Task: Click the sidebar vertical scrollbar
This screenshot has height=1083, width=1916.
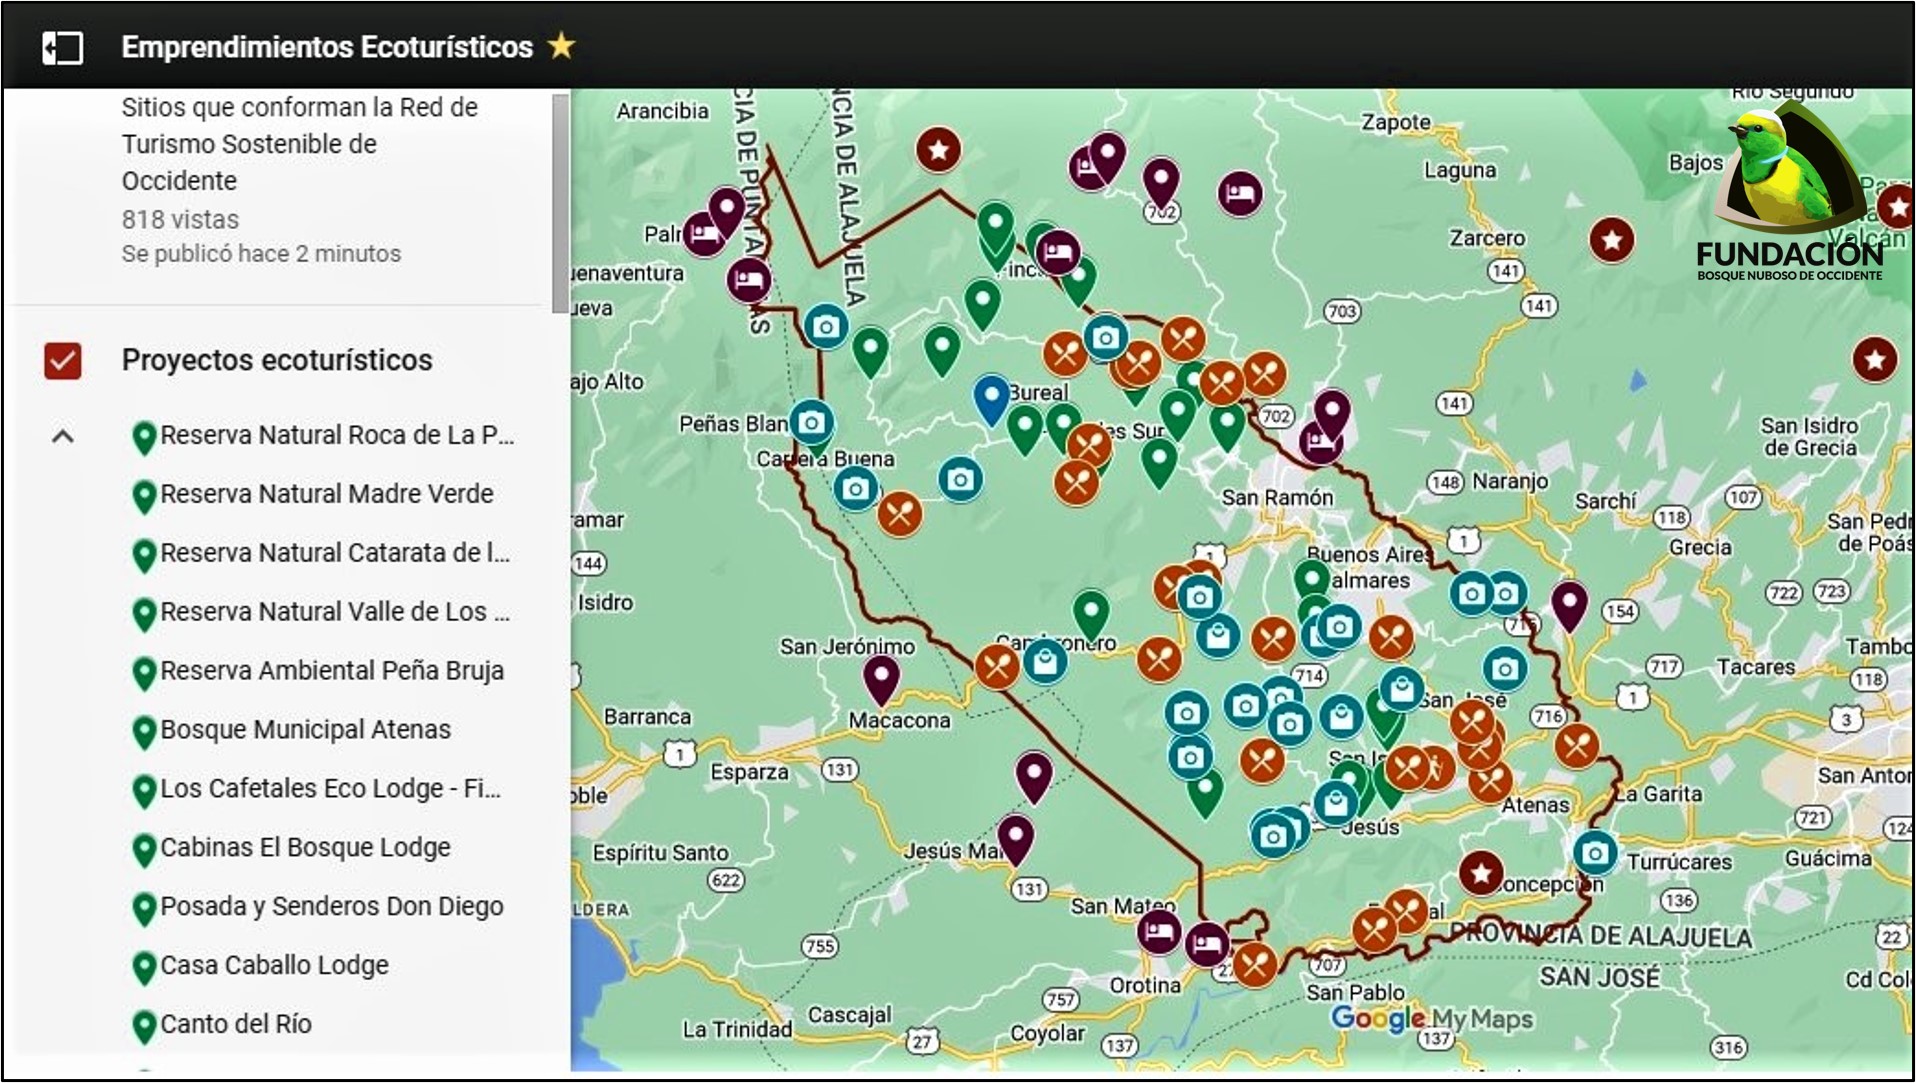Action: 560,200
